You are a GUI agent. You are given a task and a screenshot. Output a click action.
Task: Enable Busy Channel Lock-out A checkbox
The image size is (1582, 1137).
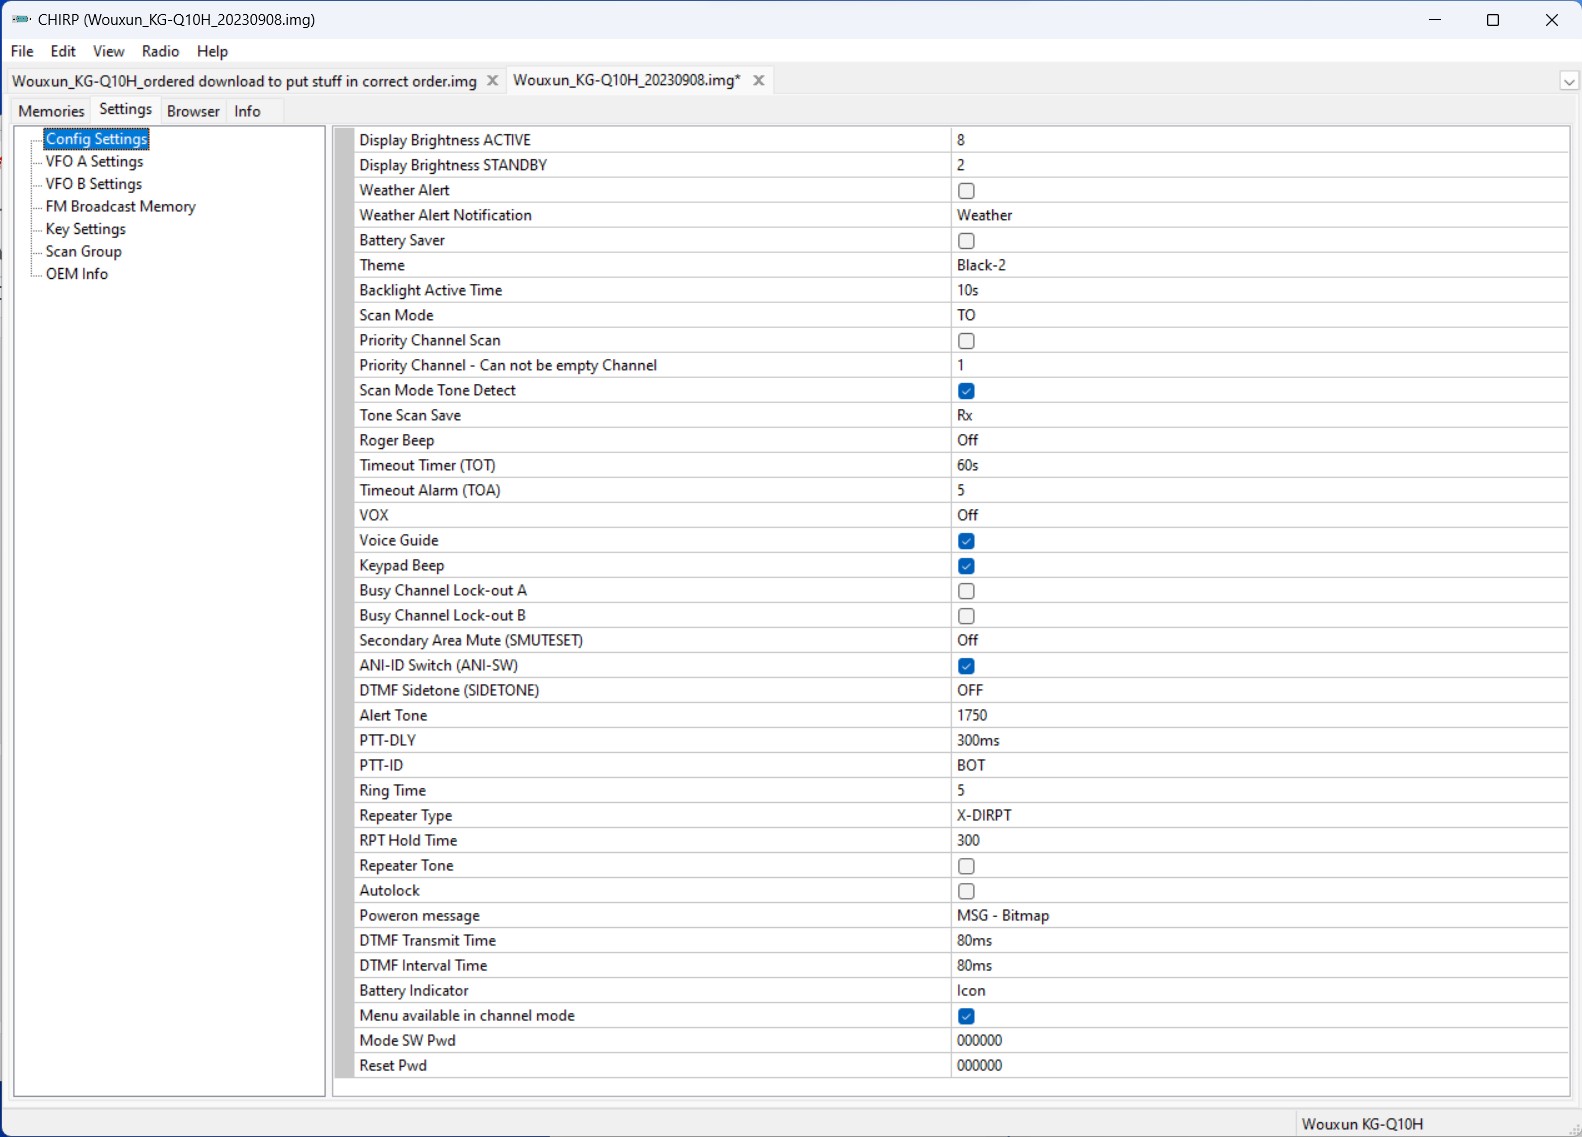[966, 591]
